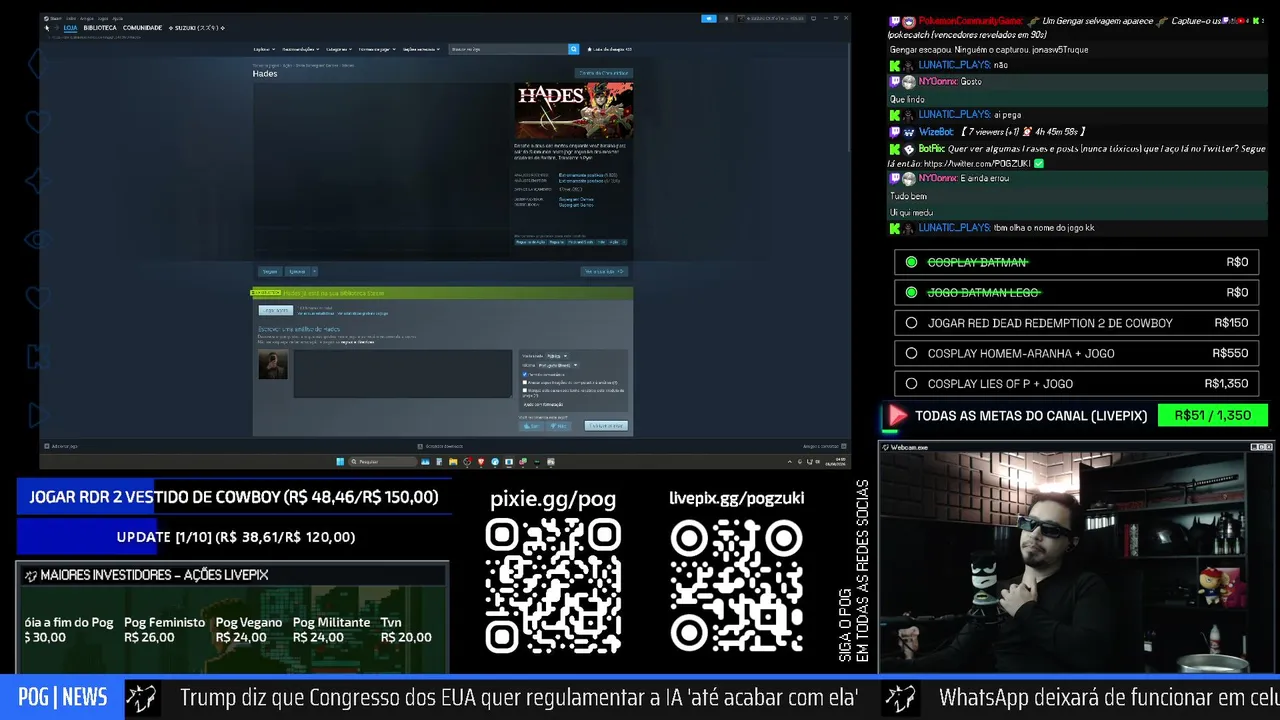Click the JOGAR RDR 2 cowboy donation progress bar

tap(234, 497)
